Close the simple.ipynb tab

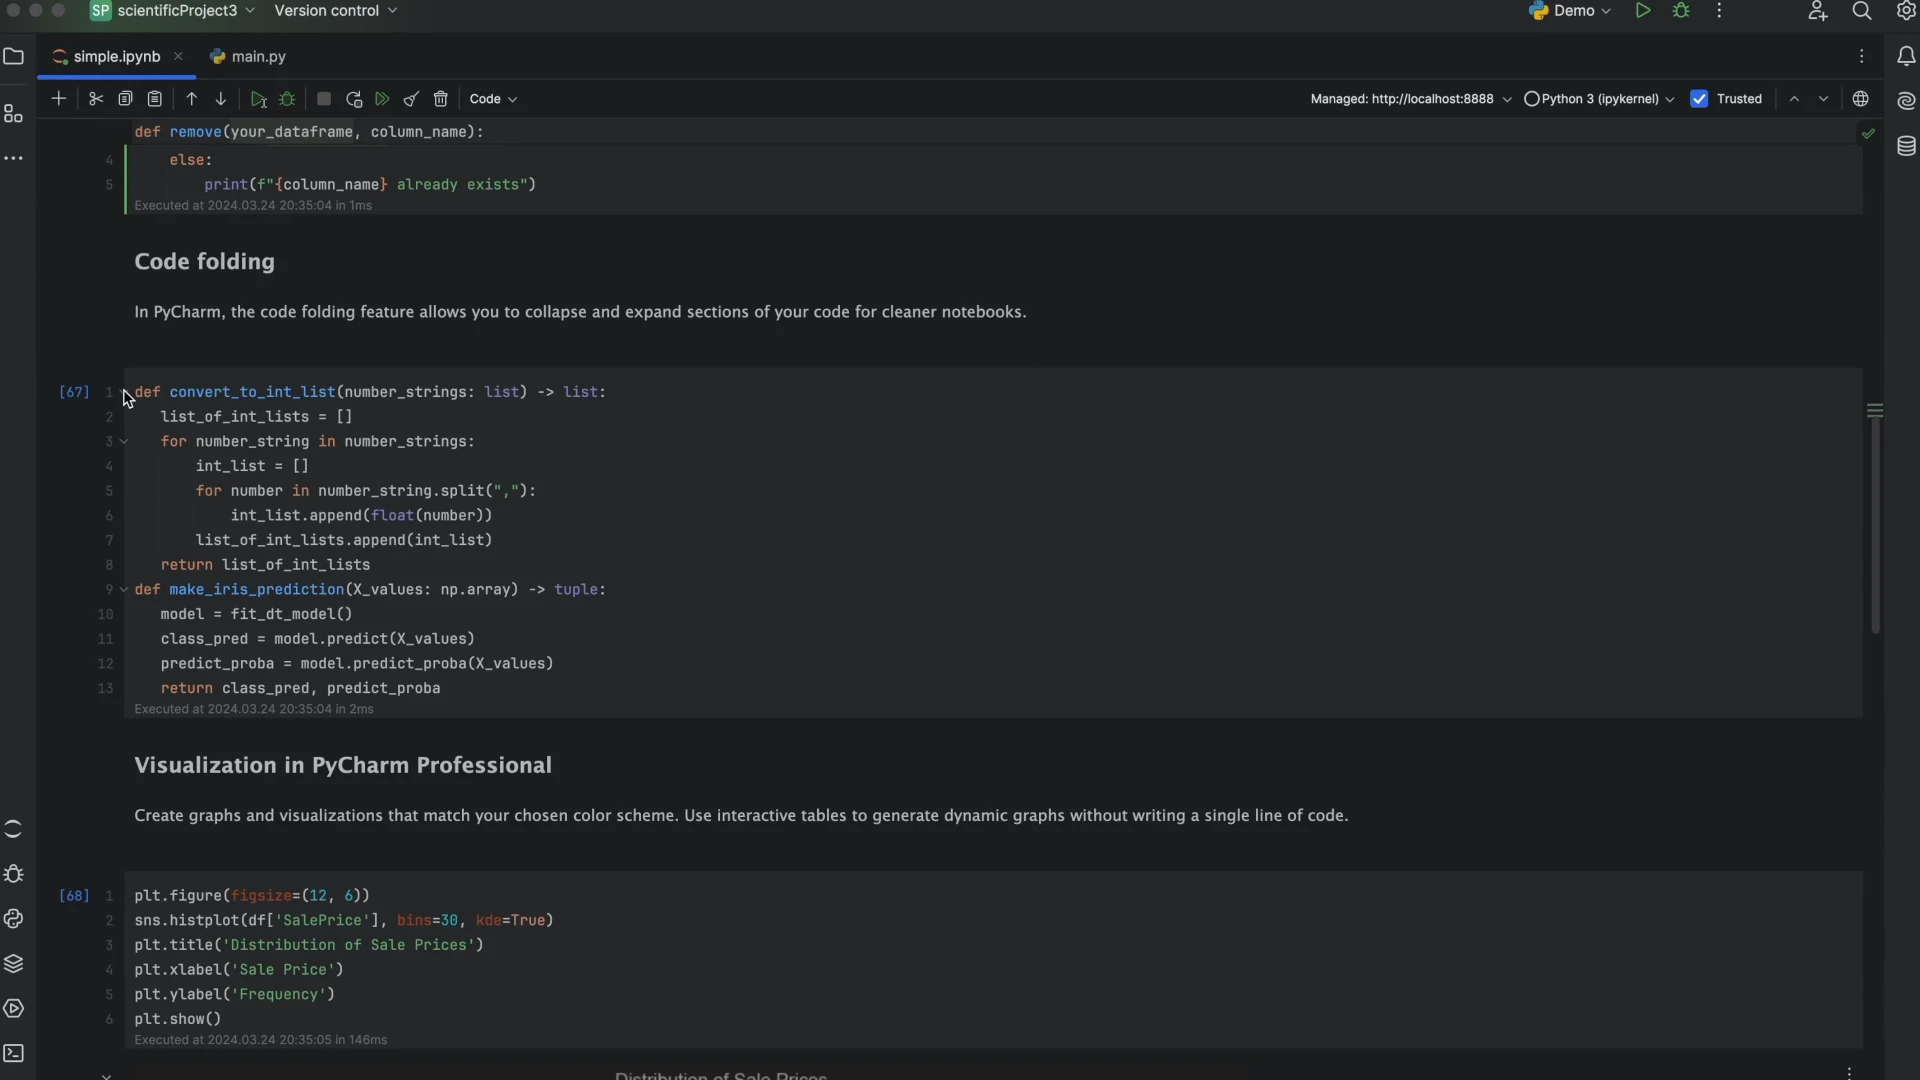[178, 57]
